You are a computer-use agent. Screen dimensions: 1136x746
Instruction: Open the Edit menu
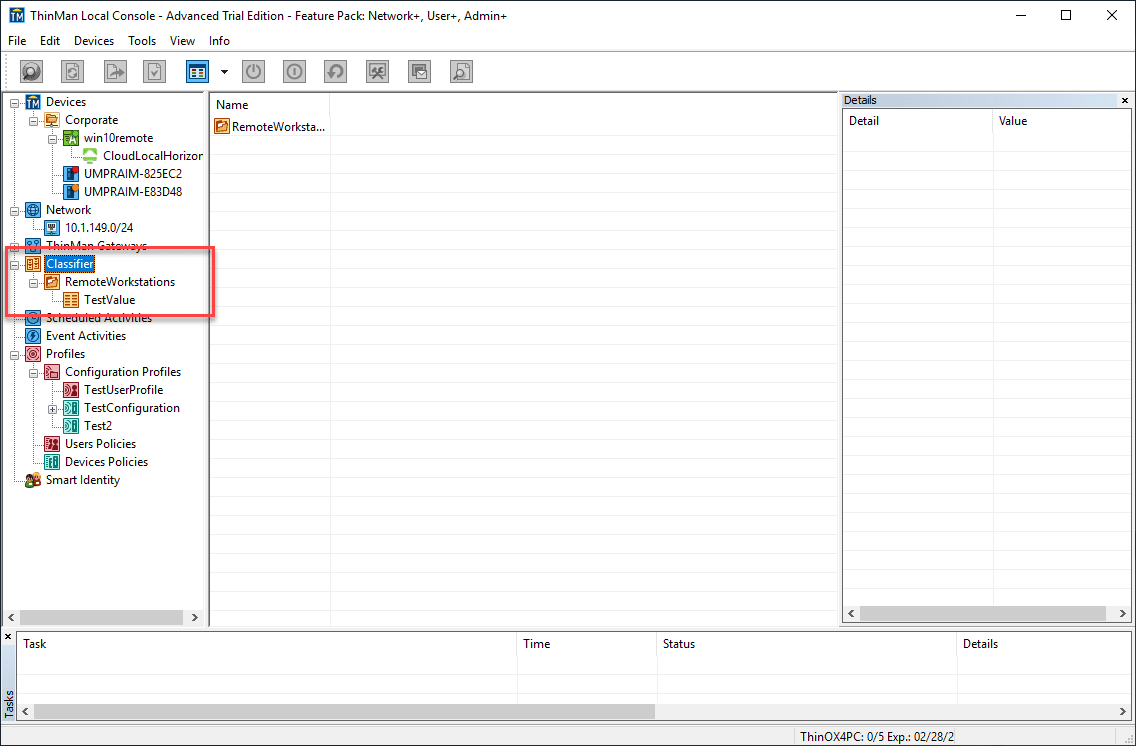click(50, 41)
